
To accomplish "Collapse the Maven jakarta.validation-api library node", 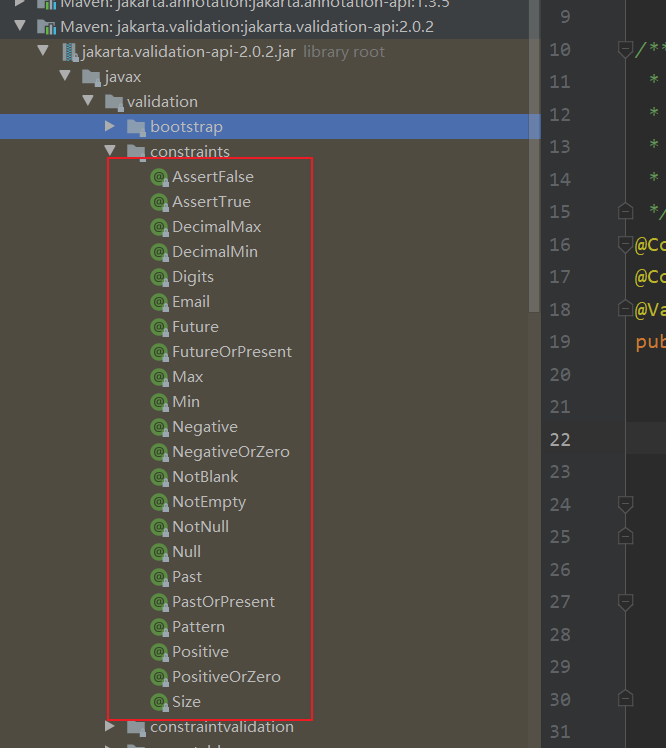I will 20,26.
